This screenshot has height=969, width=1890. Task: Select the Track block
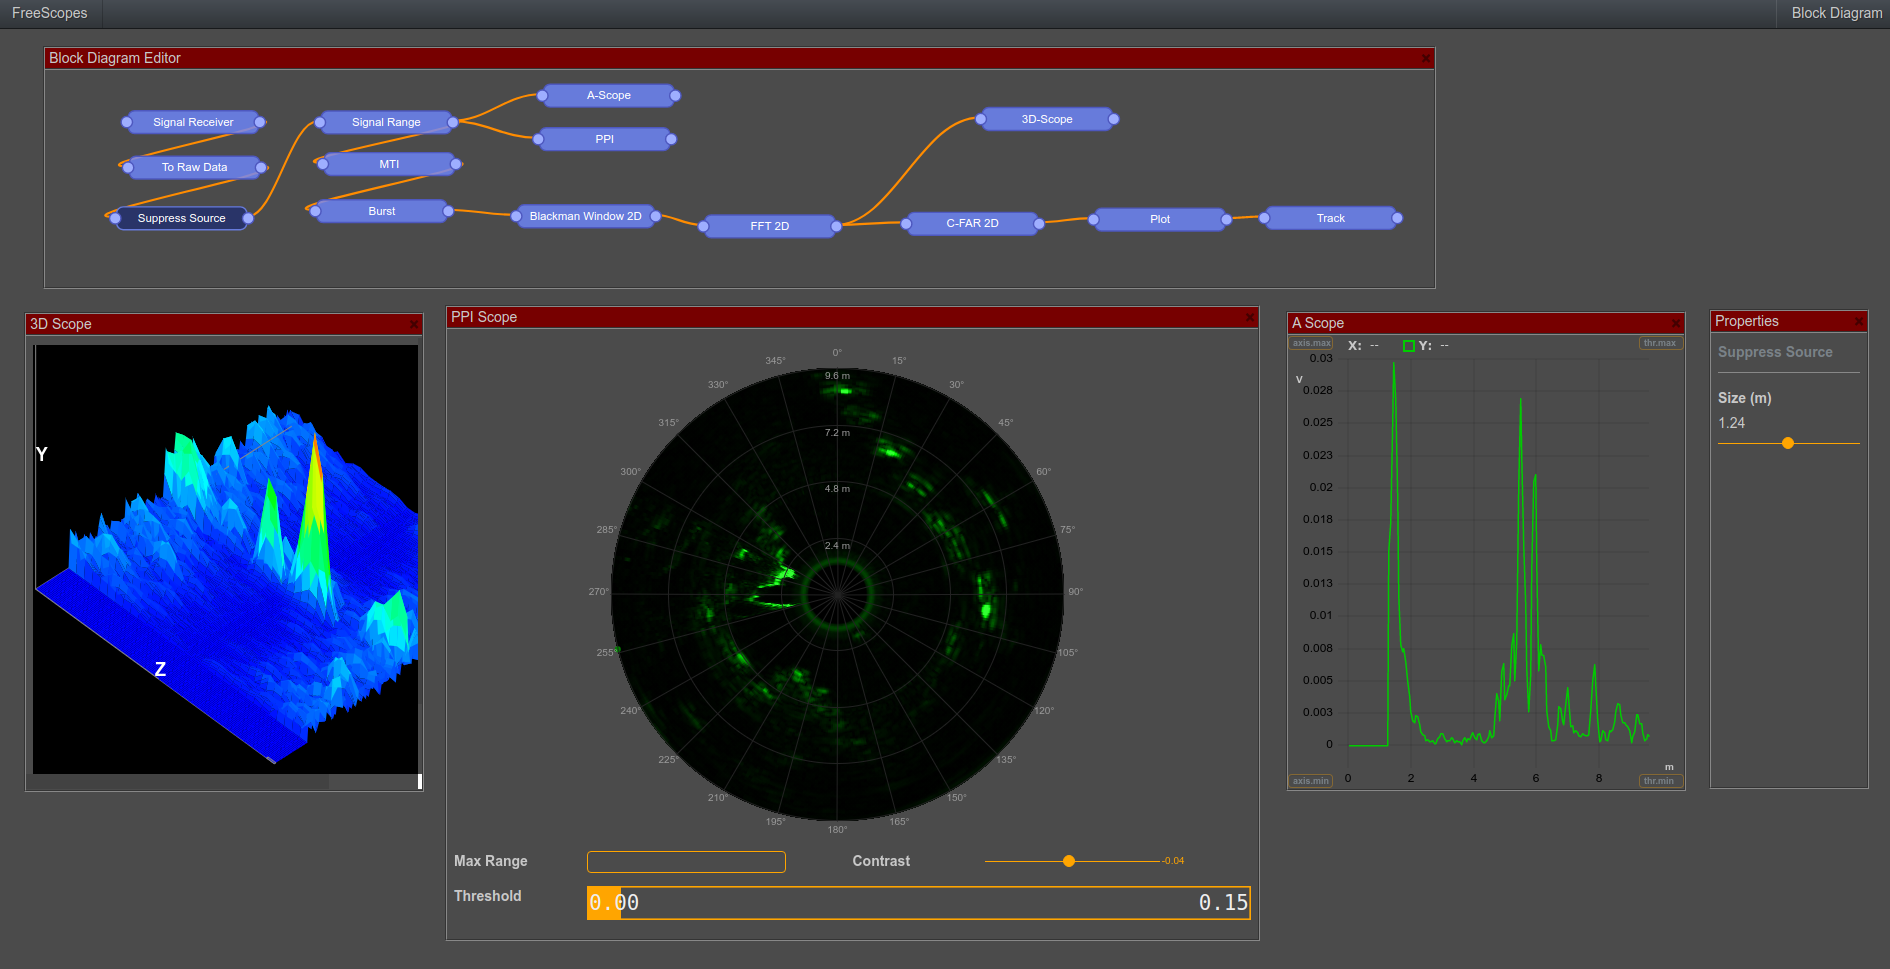1331,217
